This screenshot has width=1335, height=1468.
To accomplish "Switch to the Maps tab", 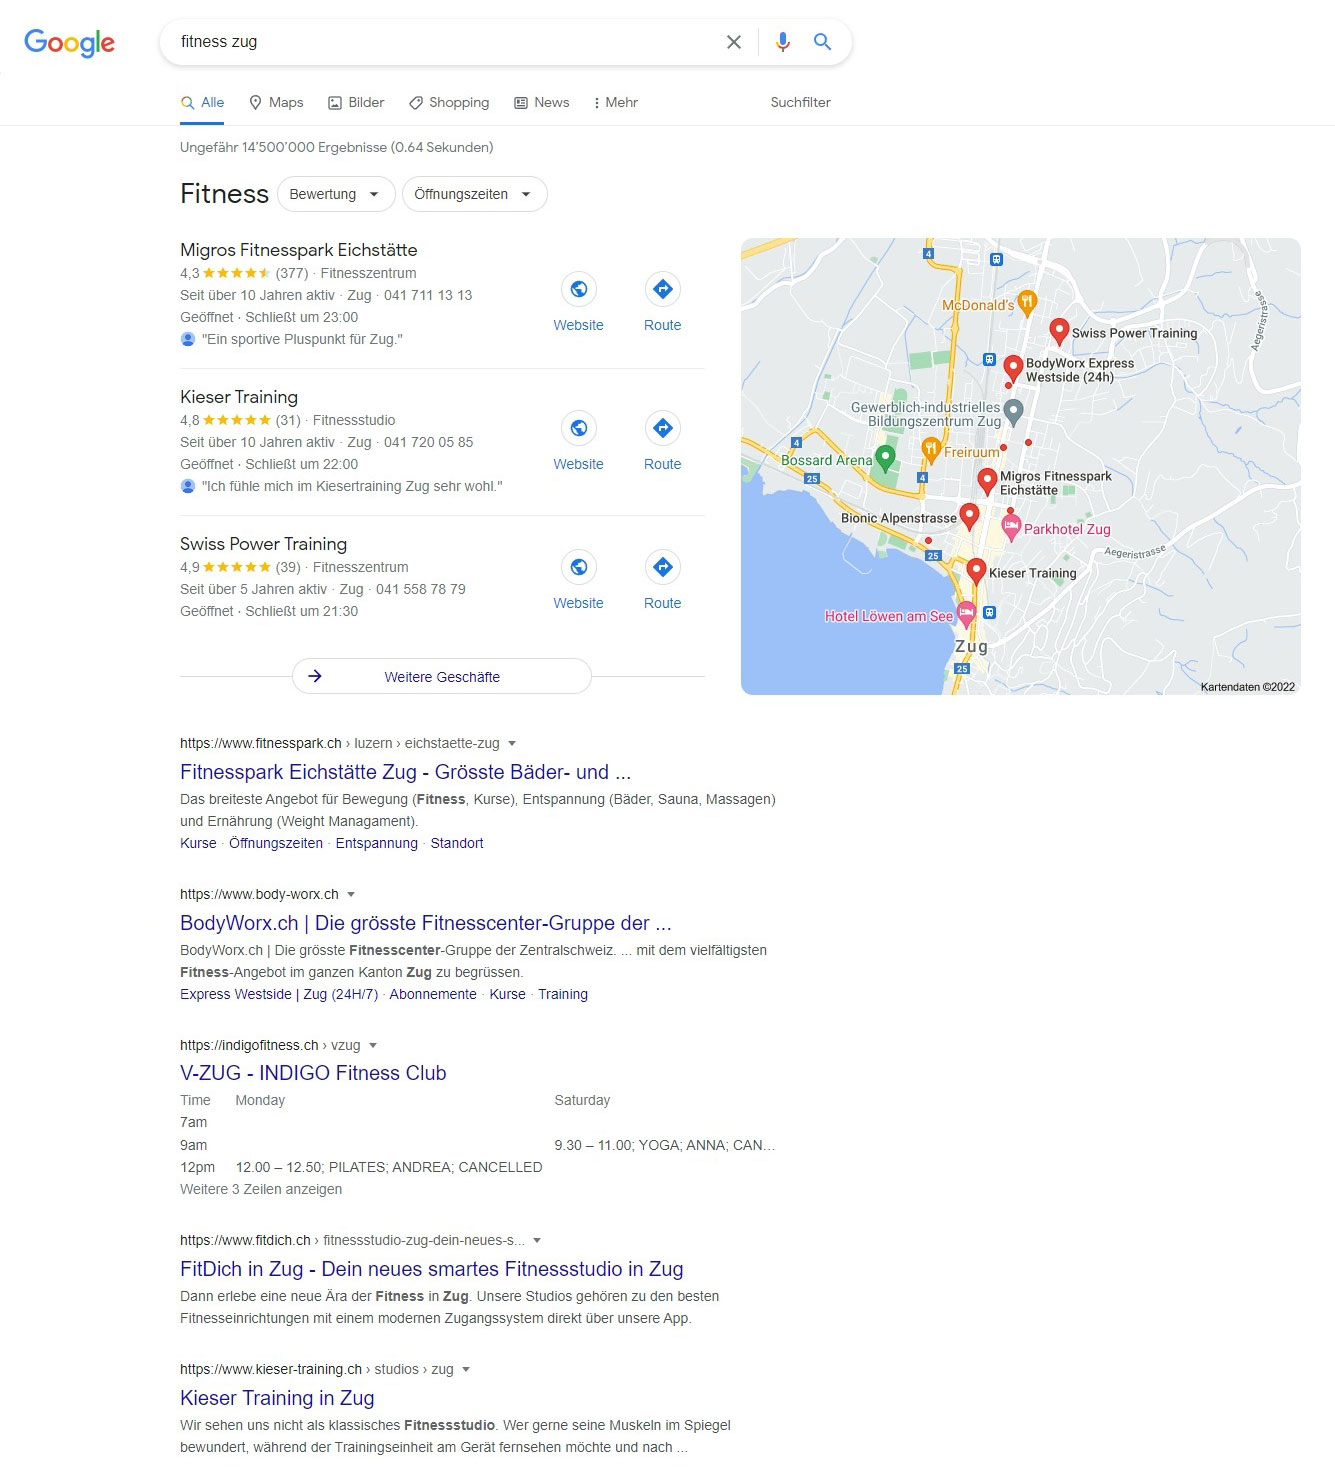I will 276,102.
